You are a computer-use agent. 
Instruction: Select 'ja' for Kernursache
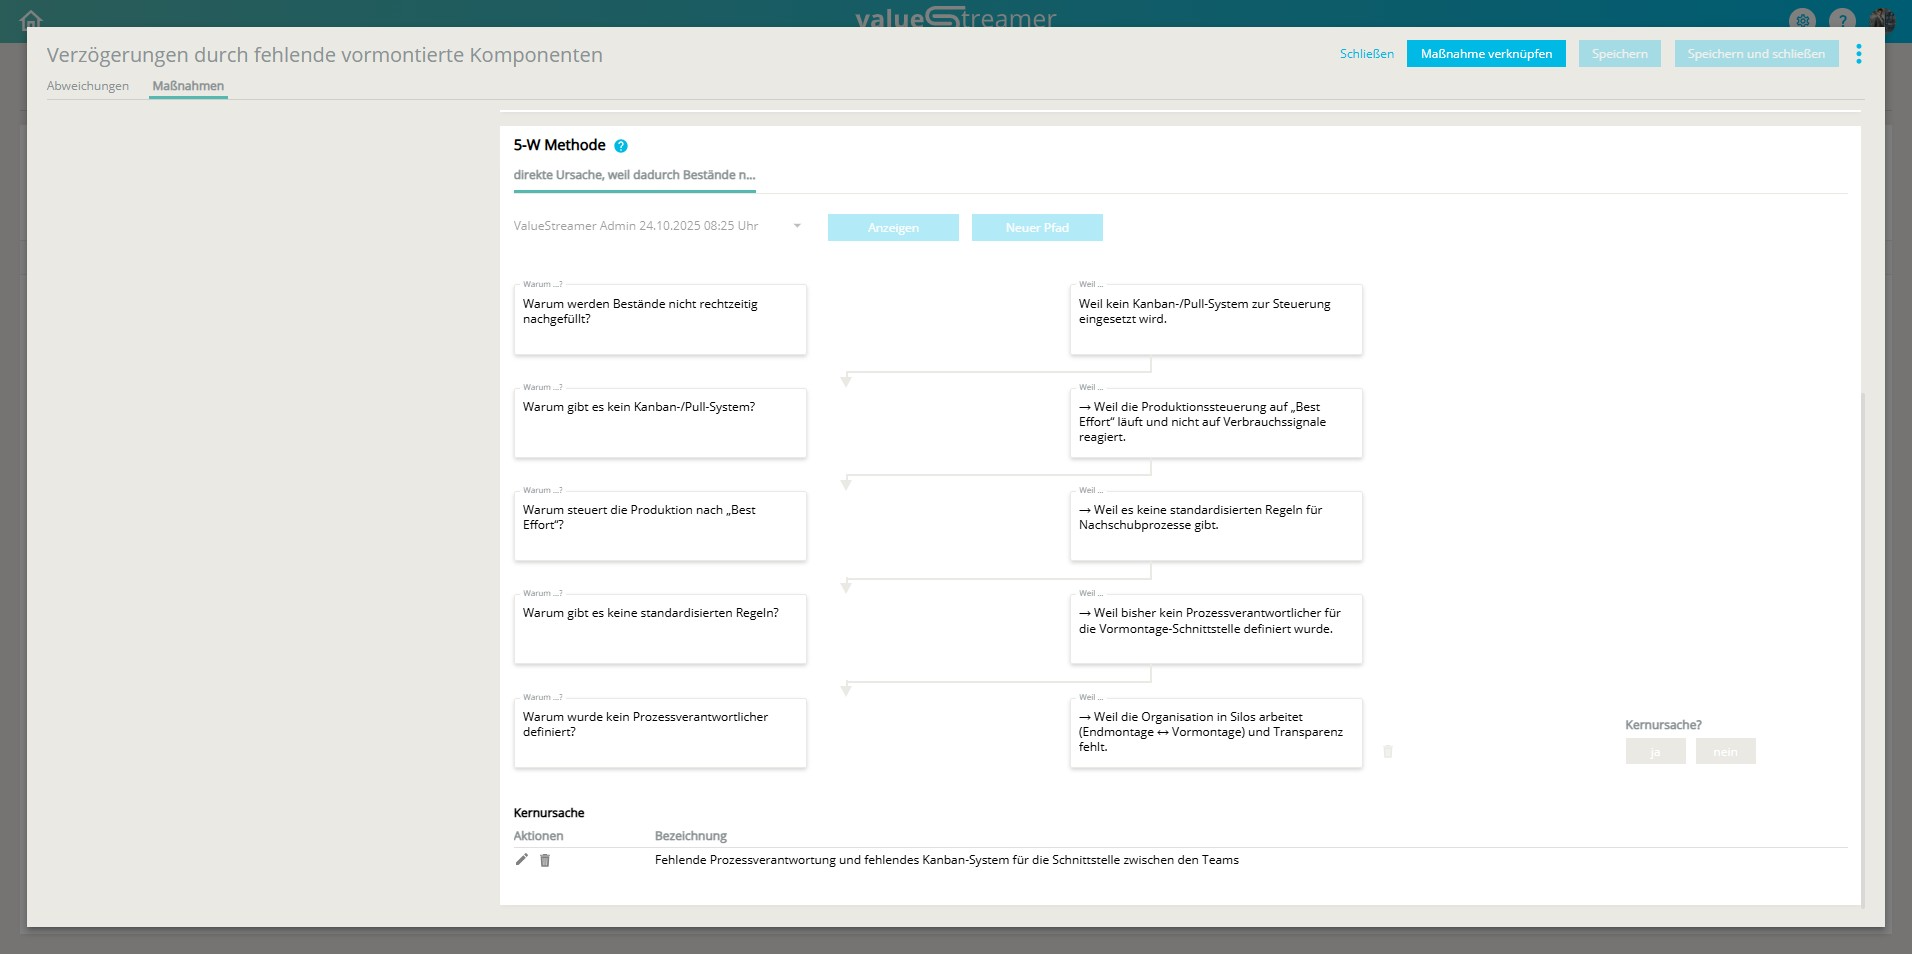coord(1655,752)
